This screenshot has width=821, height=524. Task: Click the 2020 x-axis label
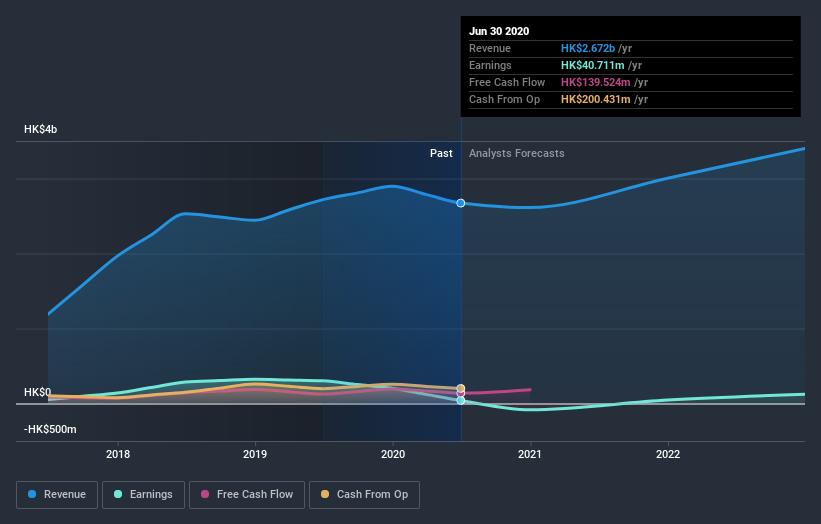[x=393, y=454]
